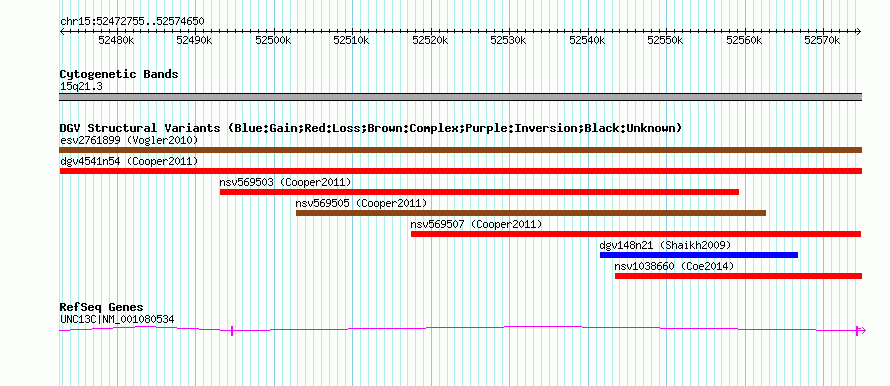Open the dgv4541n54 (Cooper2011) label
This screenshot has height=386, width=890.
pos(129,161)
